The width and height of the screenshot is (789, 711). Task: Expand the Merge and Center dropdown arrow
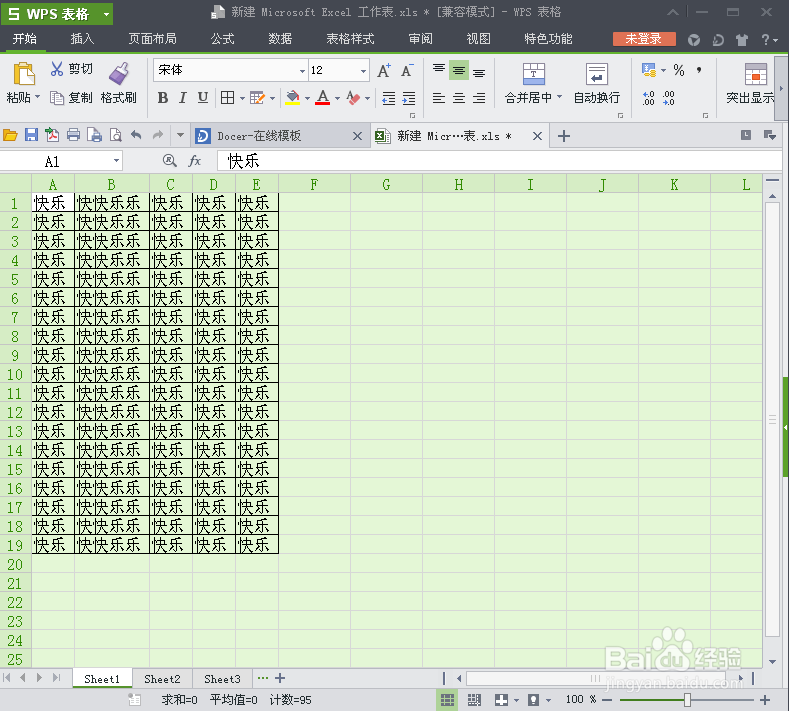pyautogui.click(x=559, y=97)
